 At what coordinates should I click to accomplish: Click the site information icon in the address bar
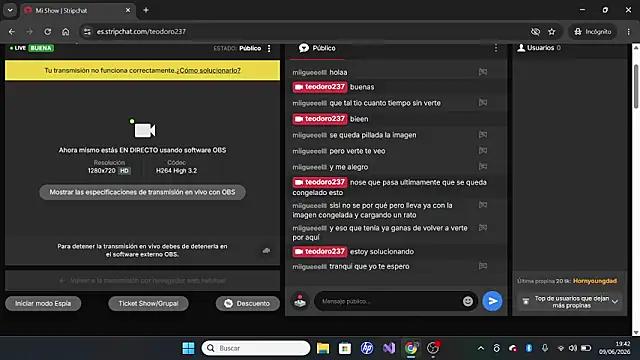pos(87,31)
